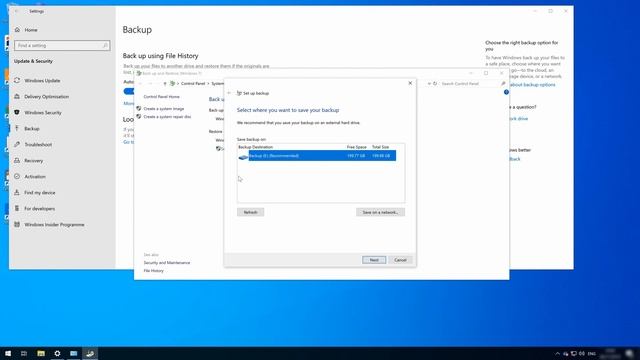
Task: Open Find my device settings page
Action: 40,193
